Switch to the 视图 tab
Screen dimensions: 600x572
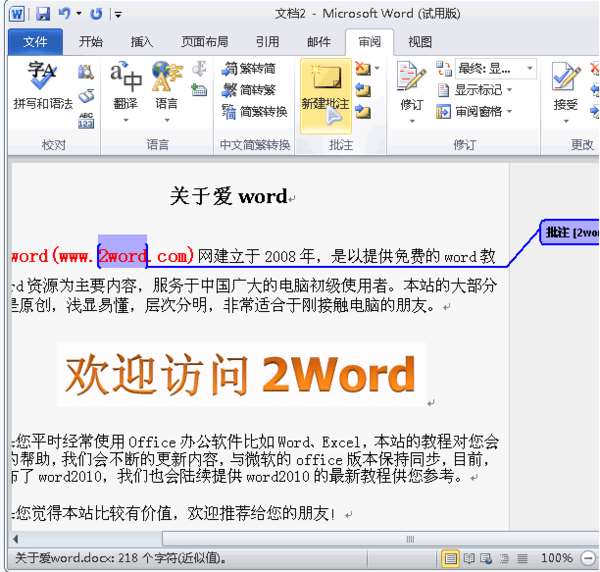[420, 42]
